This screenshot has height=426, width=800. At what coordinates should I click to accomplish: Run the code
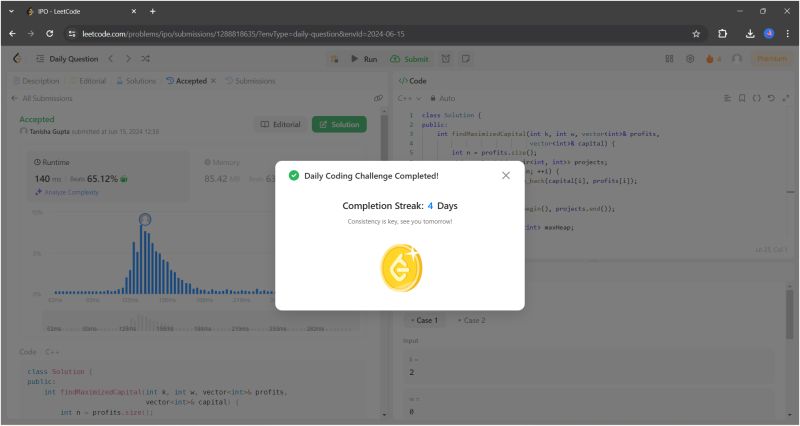[x=364, y=59]
